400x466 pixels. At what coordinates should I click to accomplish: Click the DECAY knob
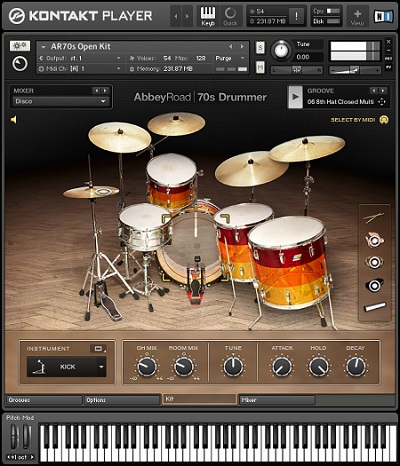pos(356,366)
